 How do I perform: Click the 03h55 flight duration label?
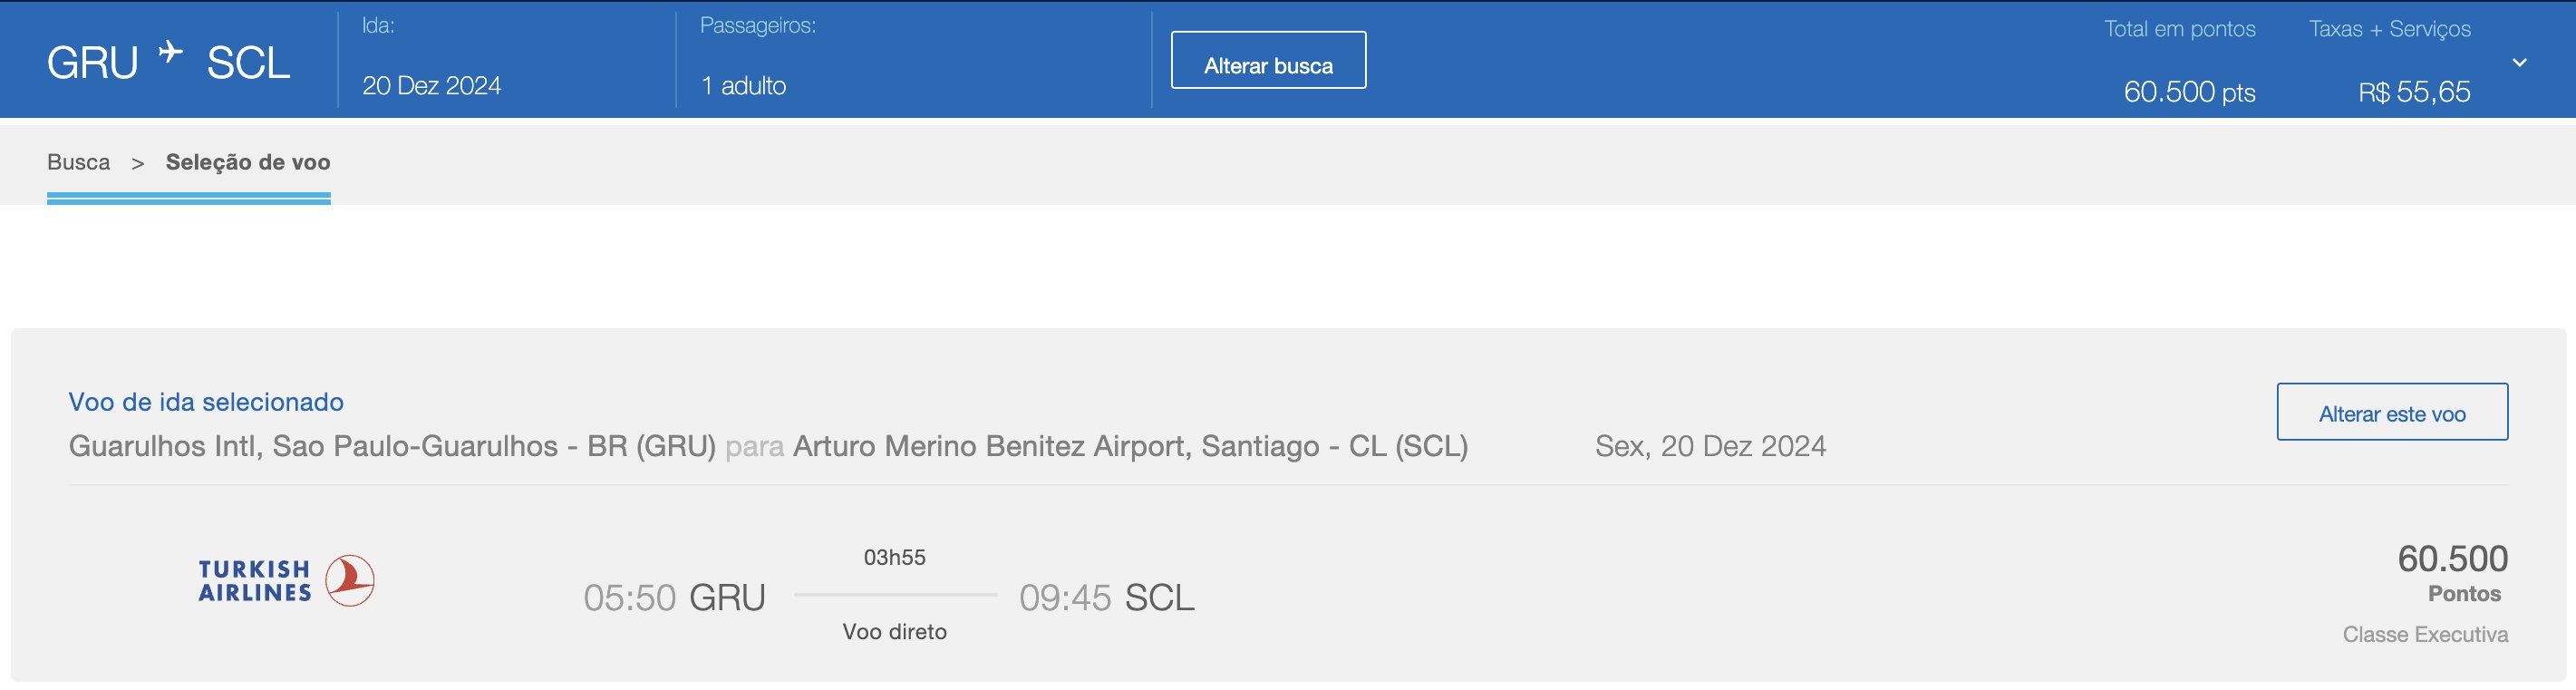click(x=894, y=558)
